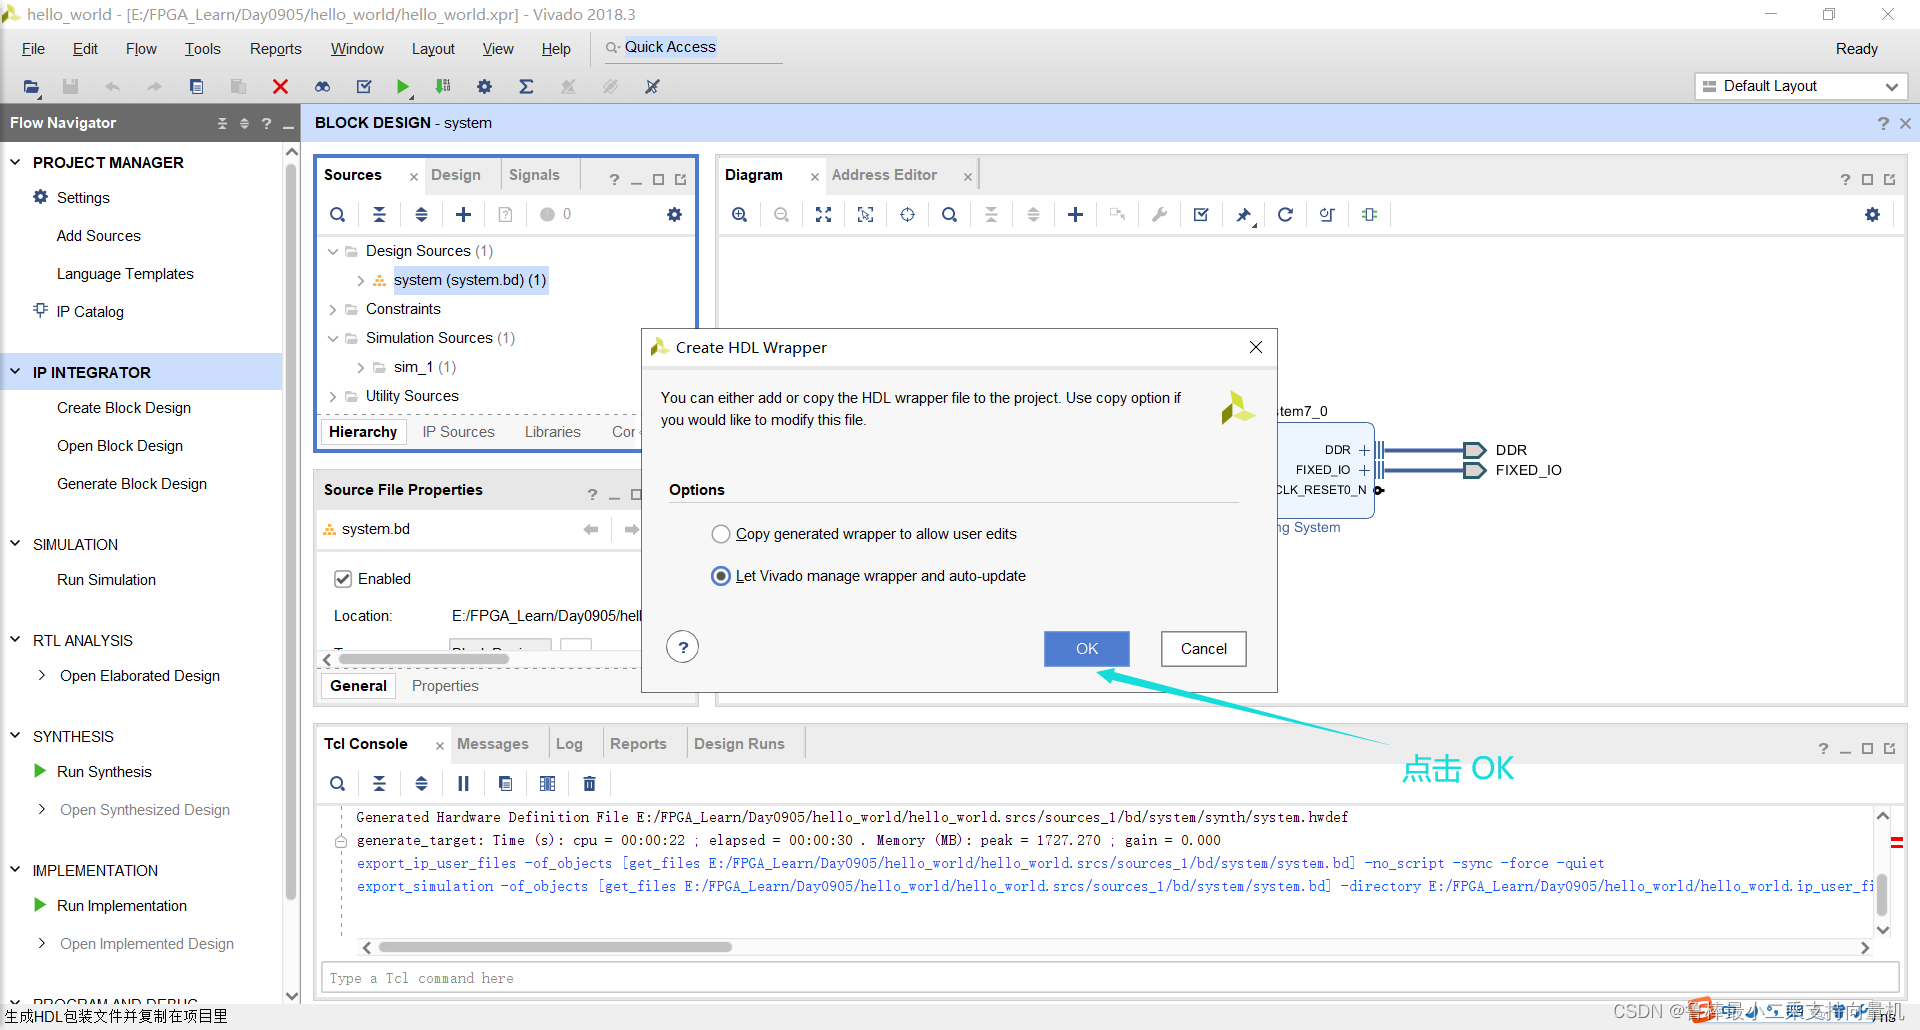Click Create Block Design in navigator

[124, 407]
